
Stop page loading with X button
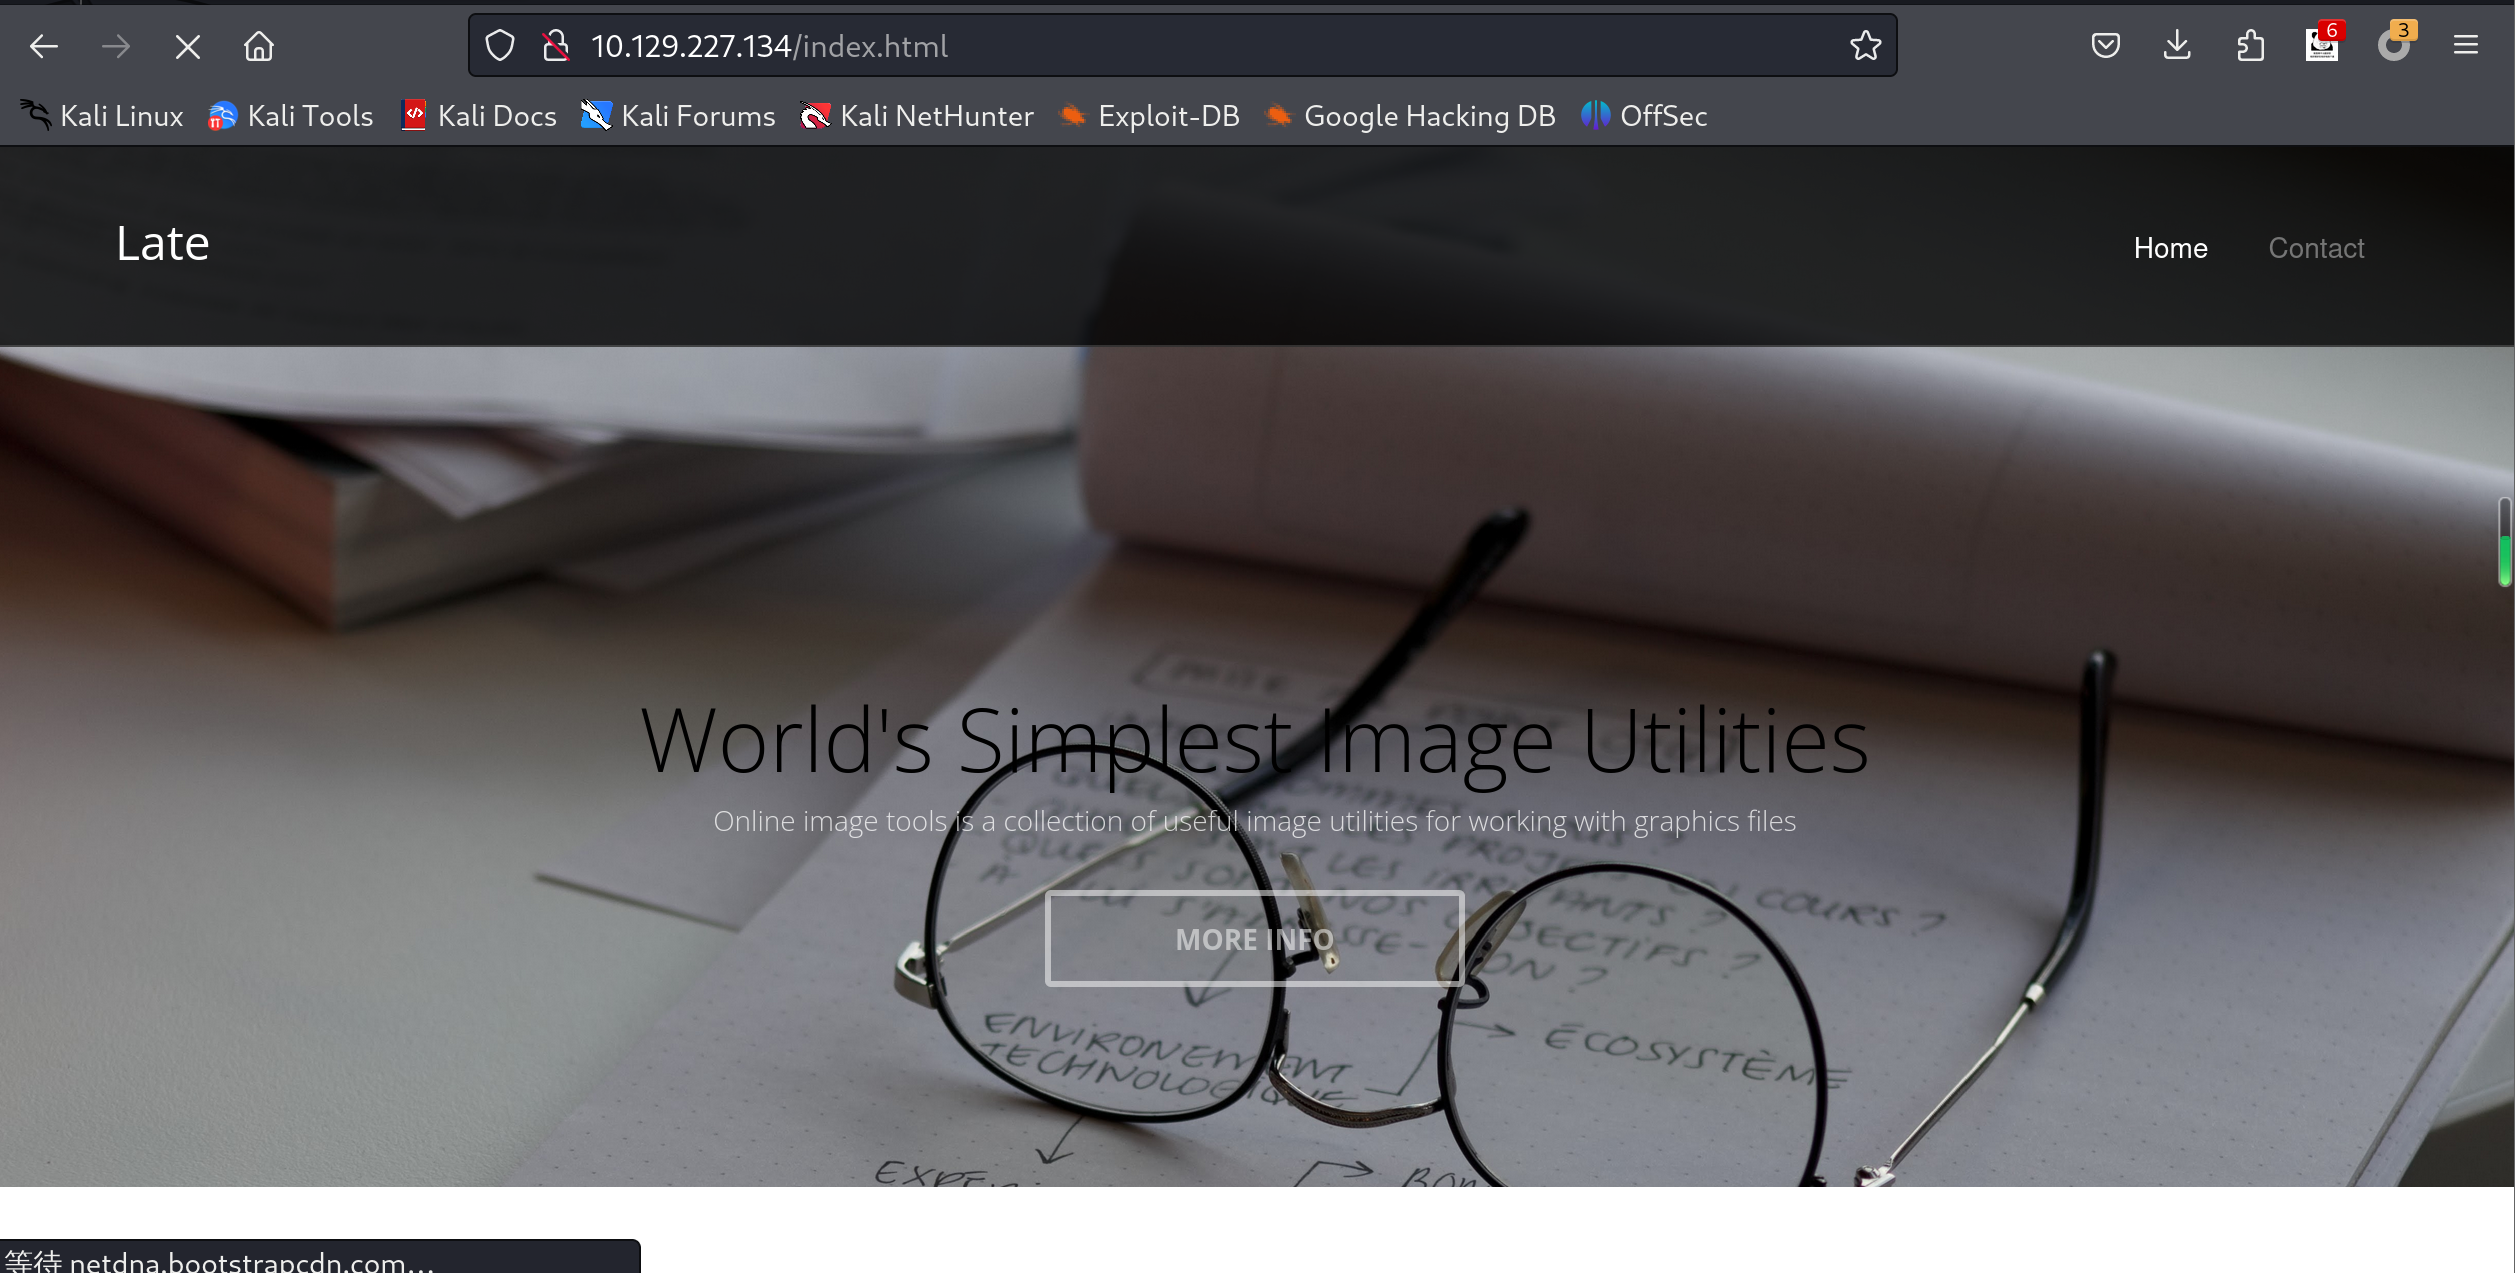pos(187,46)
